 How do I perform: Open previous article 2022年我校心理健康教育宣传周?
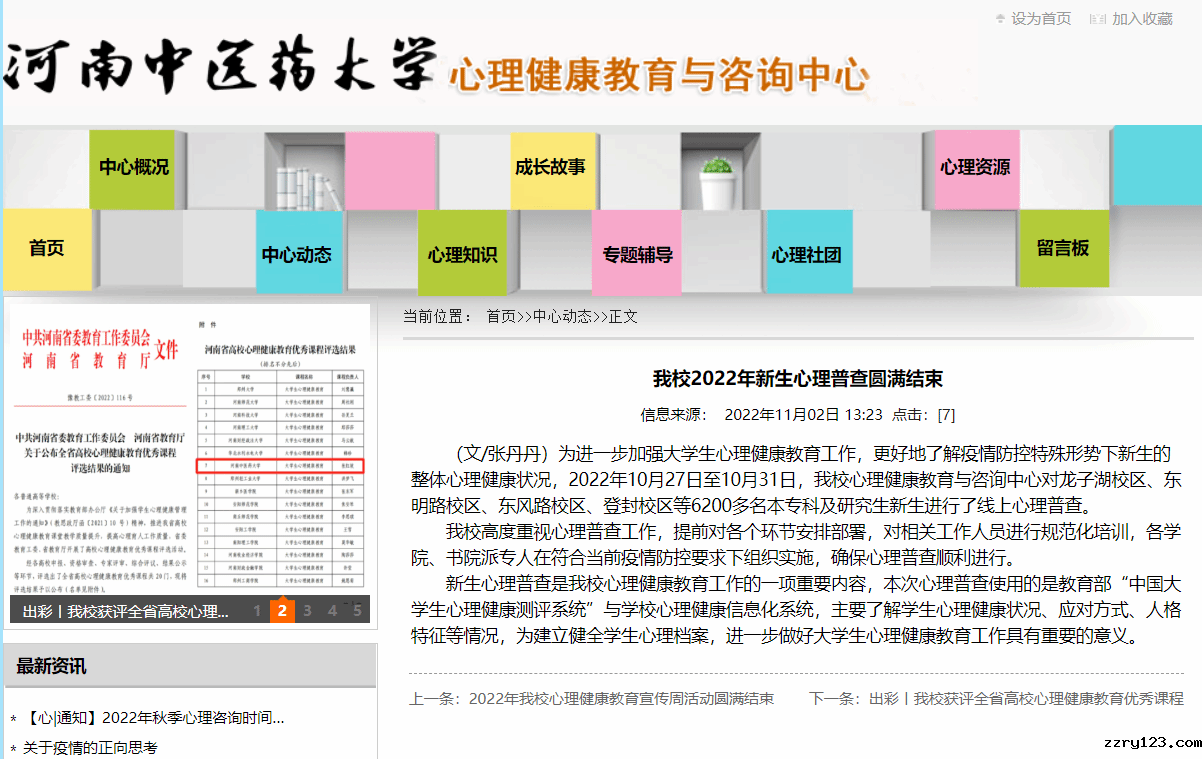(620, 699)
